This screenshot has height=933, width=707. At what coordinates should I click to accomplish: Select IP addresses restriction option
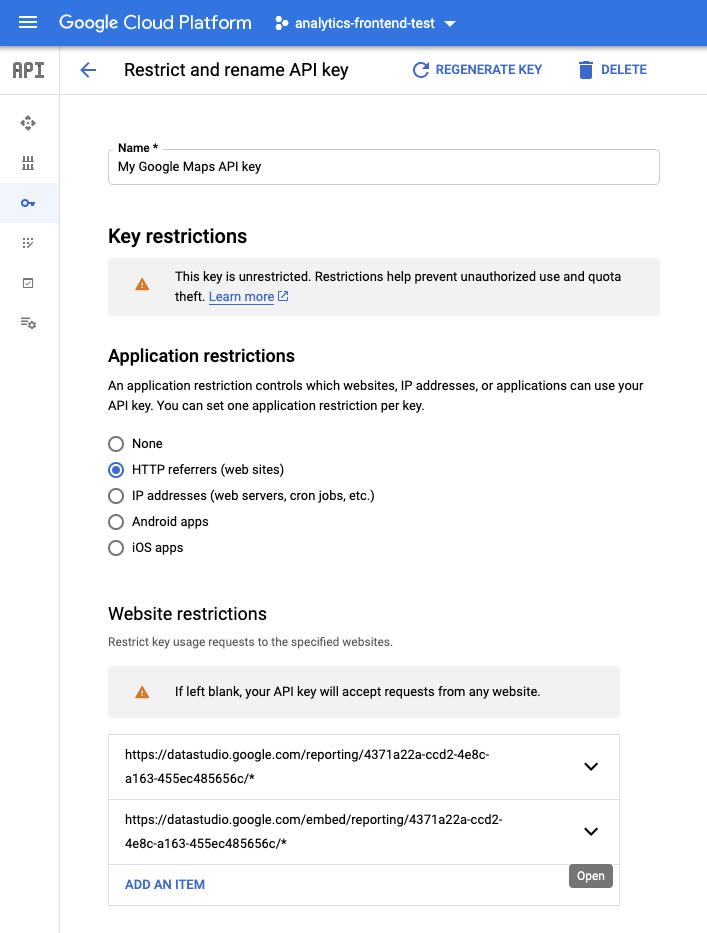(116, 496)
